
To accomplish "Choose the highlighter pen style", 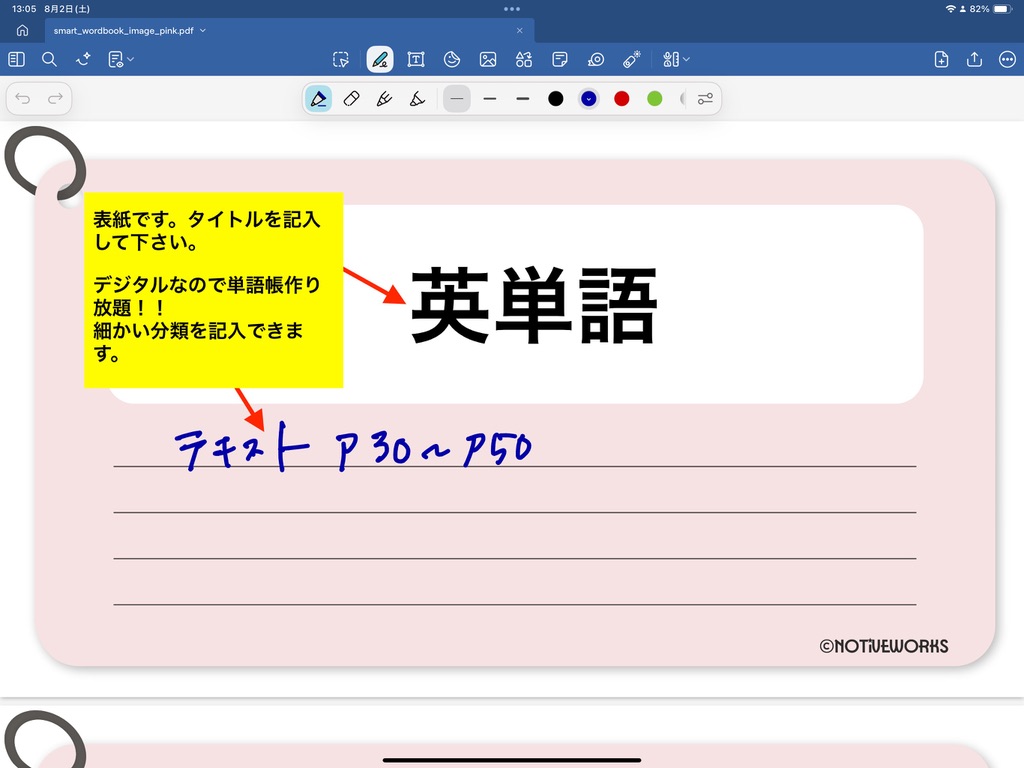I will (x=417, y=99).
